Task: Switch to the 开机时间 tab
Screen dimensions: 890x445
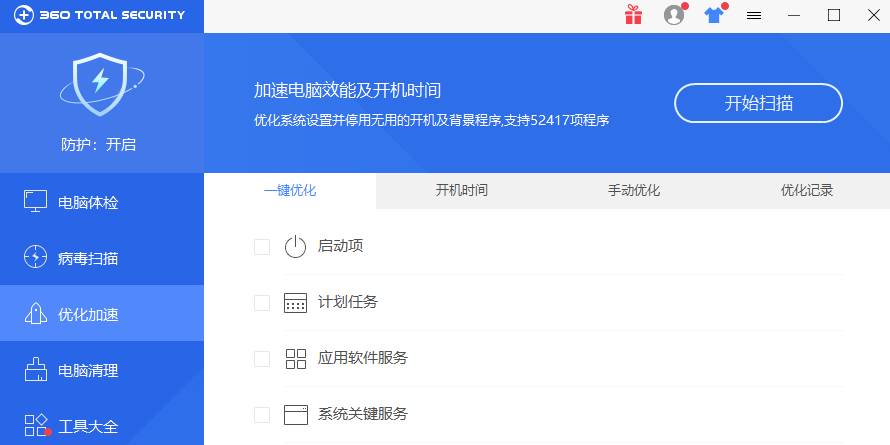Action: (x=462, y=190)
